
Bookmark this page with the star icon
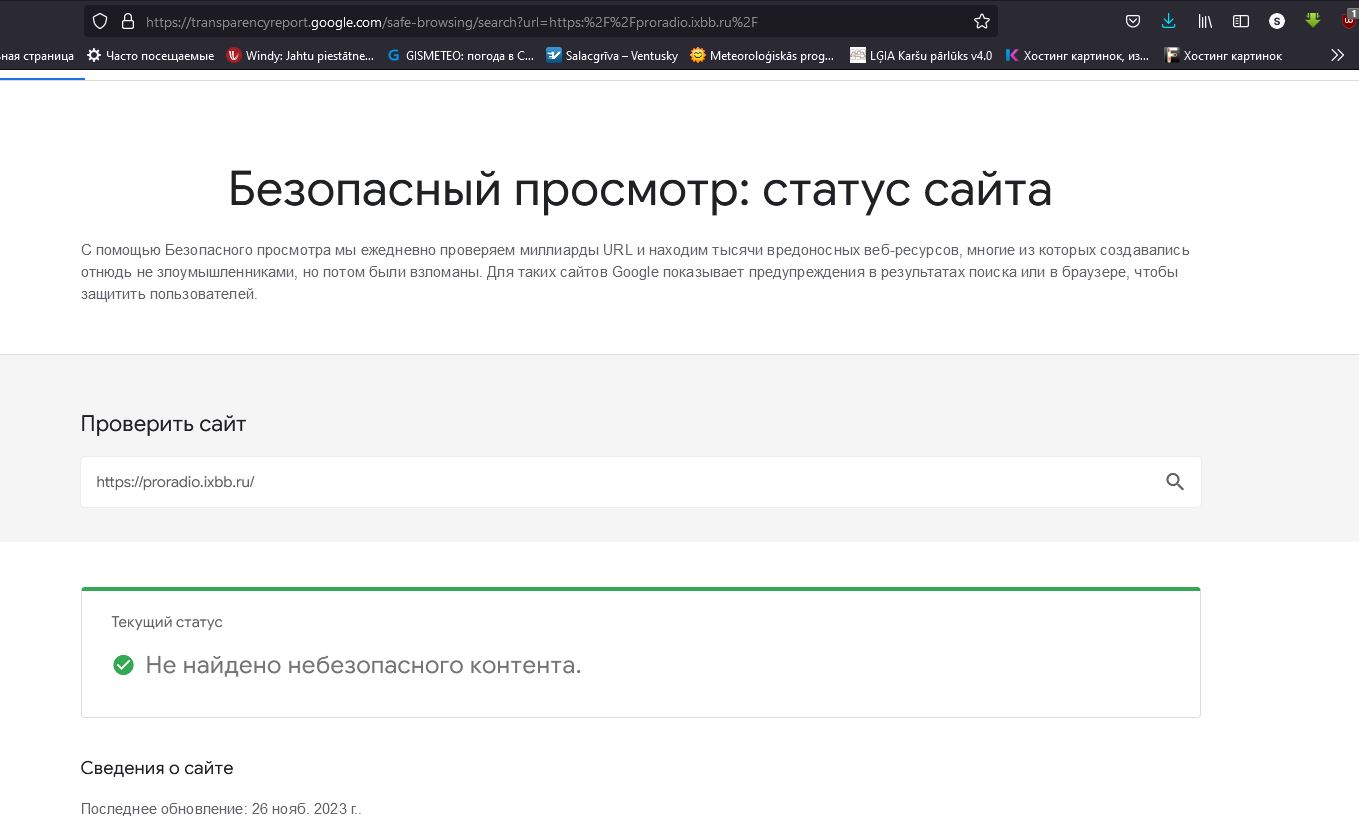(x=982, y=21)
